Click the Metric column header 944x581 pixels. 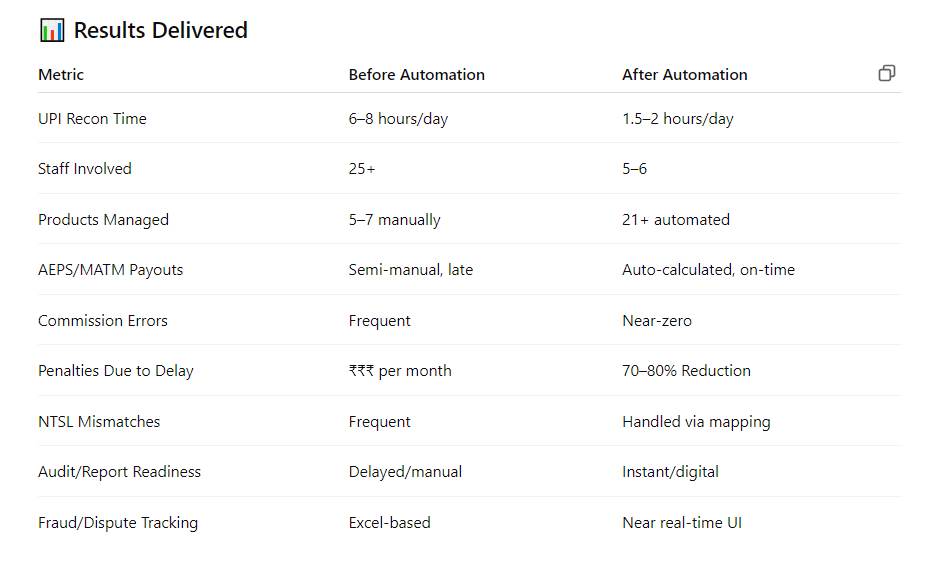click(61, 75)
